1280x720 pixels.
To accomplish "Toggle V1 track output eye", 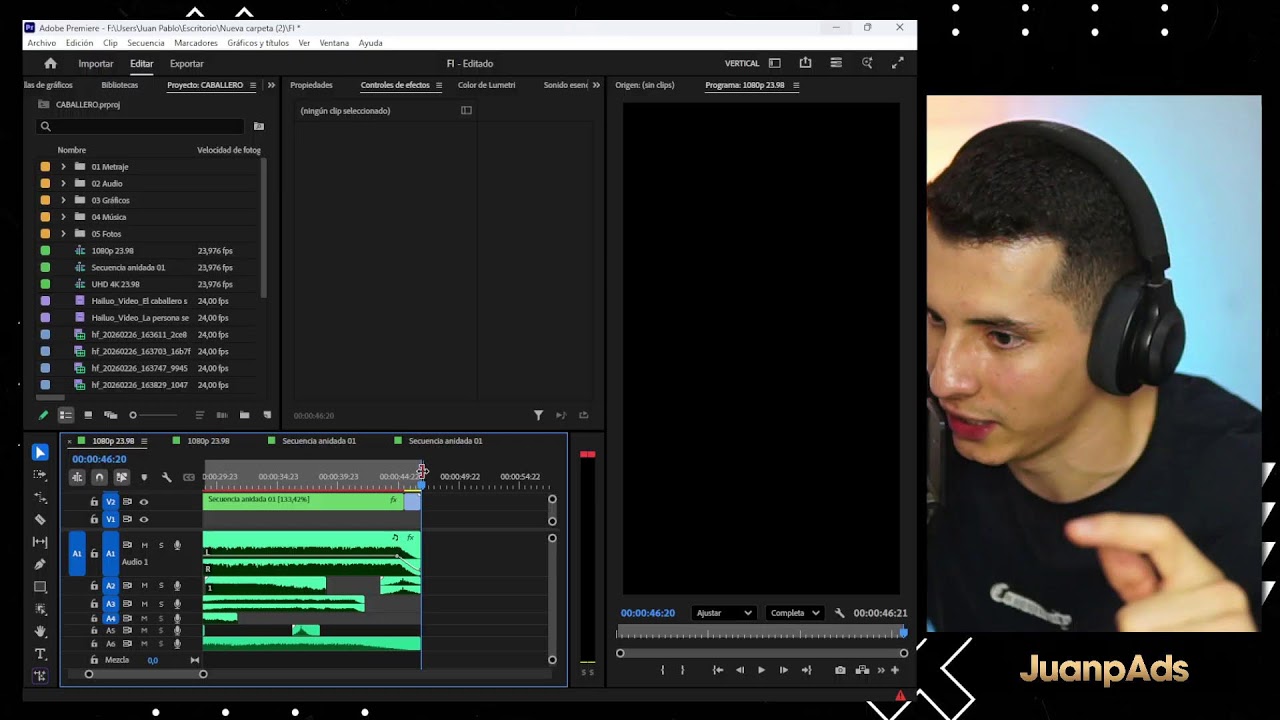I will point(144,519).
